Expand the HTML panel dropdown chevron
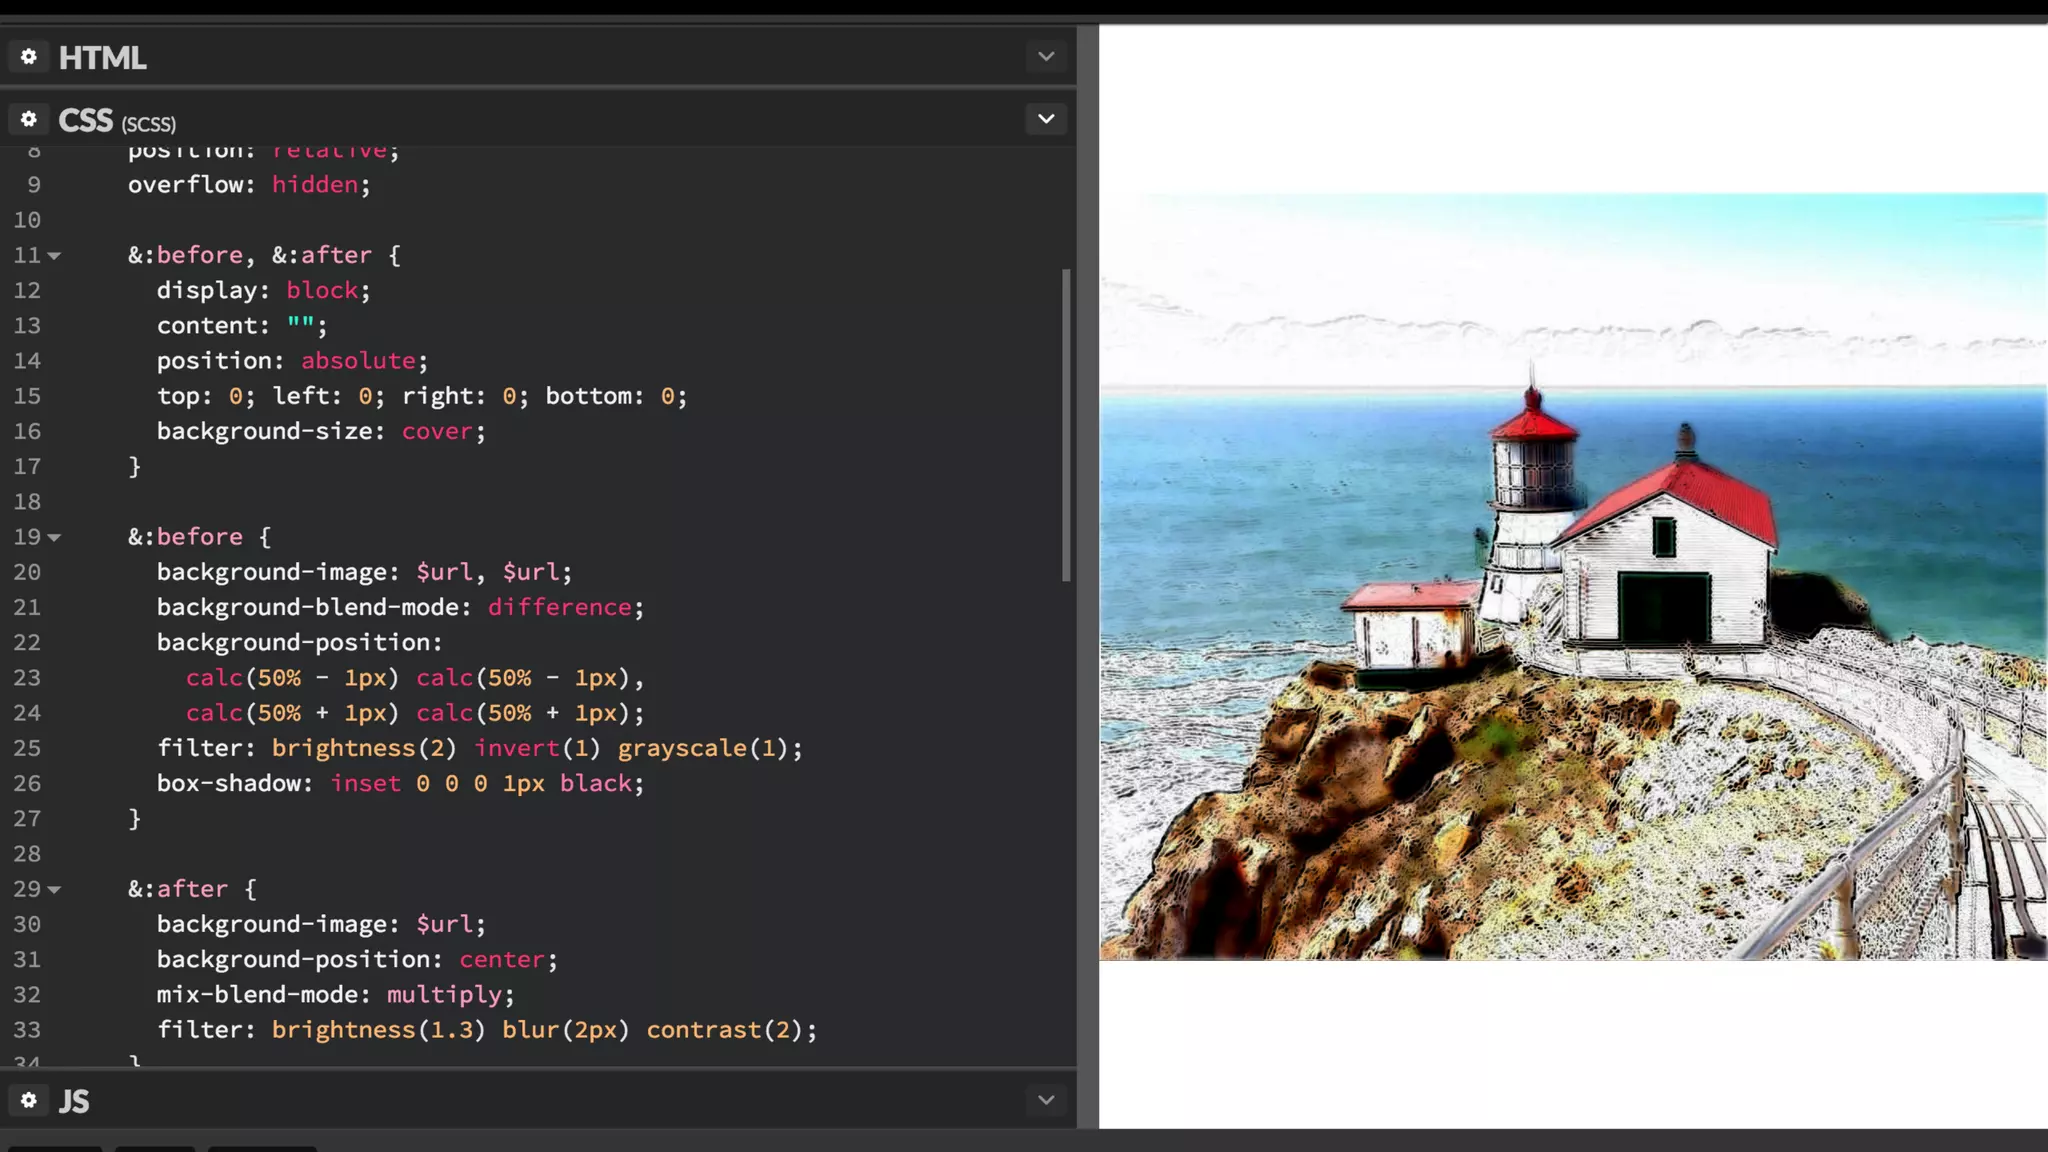Image resolution: width=2048 pixels, height=1152 pixels. pos(1046,57)
